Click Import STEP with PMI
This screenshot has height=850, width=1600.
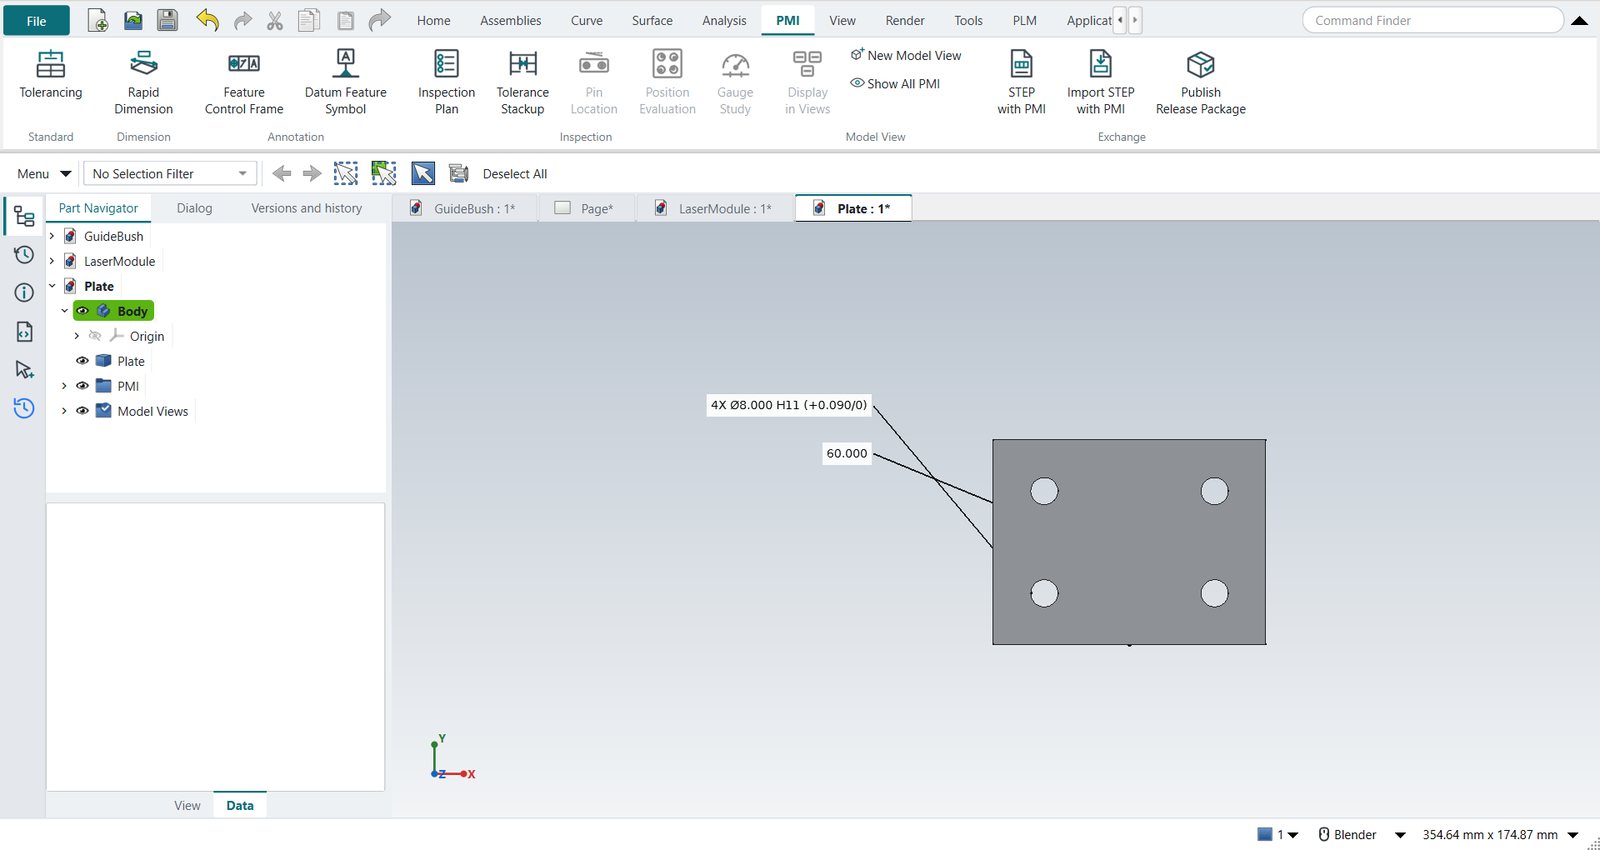pos(1100,82)
